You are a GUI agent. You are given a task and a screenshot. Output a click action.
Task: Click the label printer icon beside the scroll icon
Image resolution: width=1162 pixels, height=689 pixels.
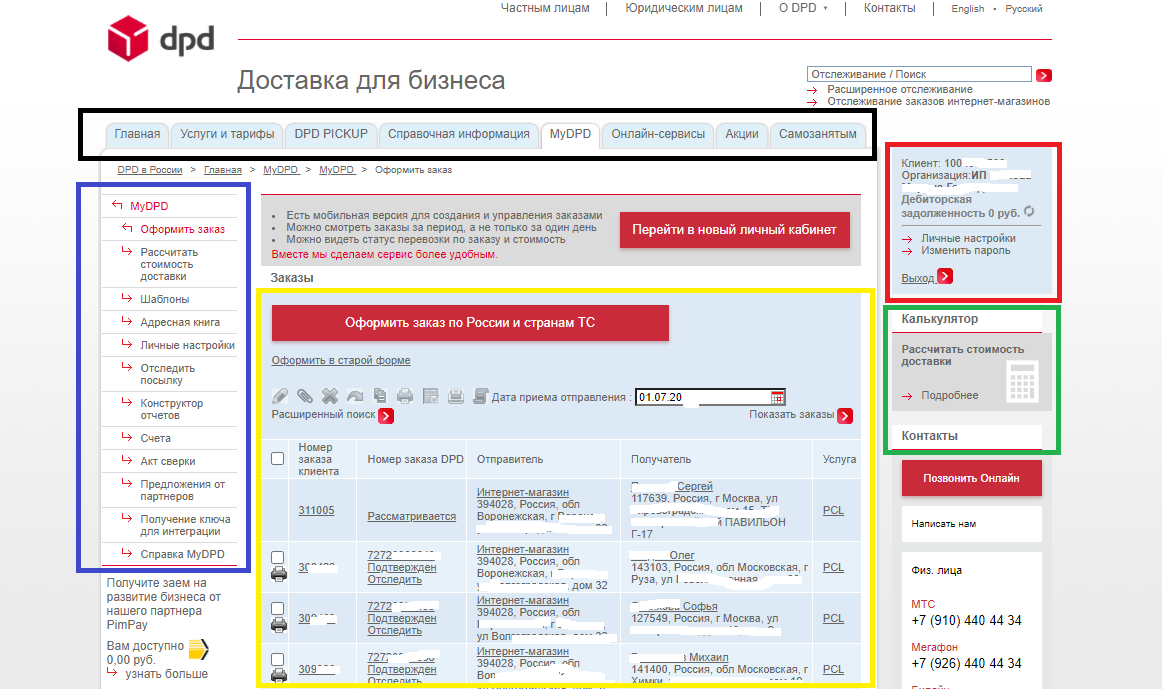(x=456, y=396)
